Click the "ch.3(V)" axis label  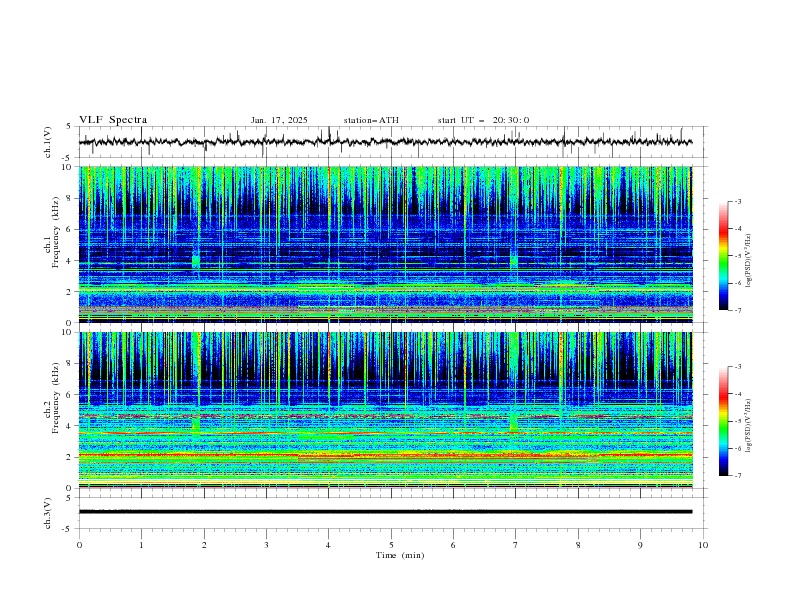tap(48, 513)
